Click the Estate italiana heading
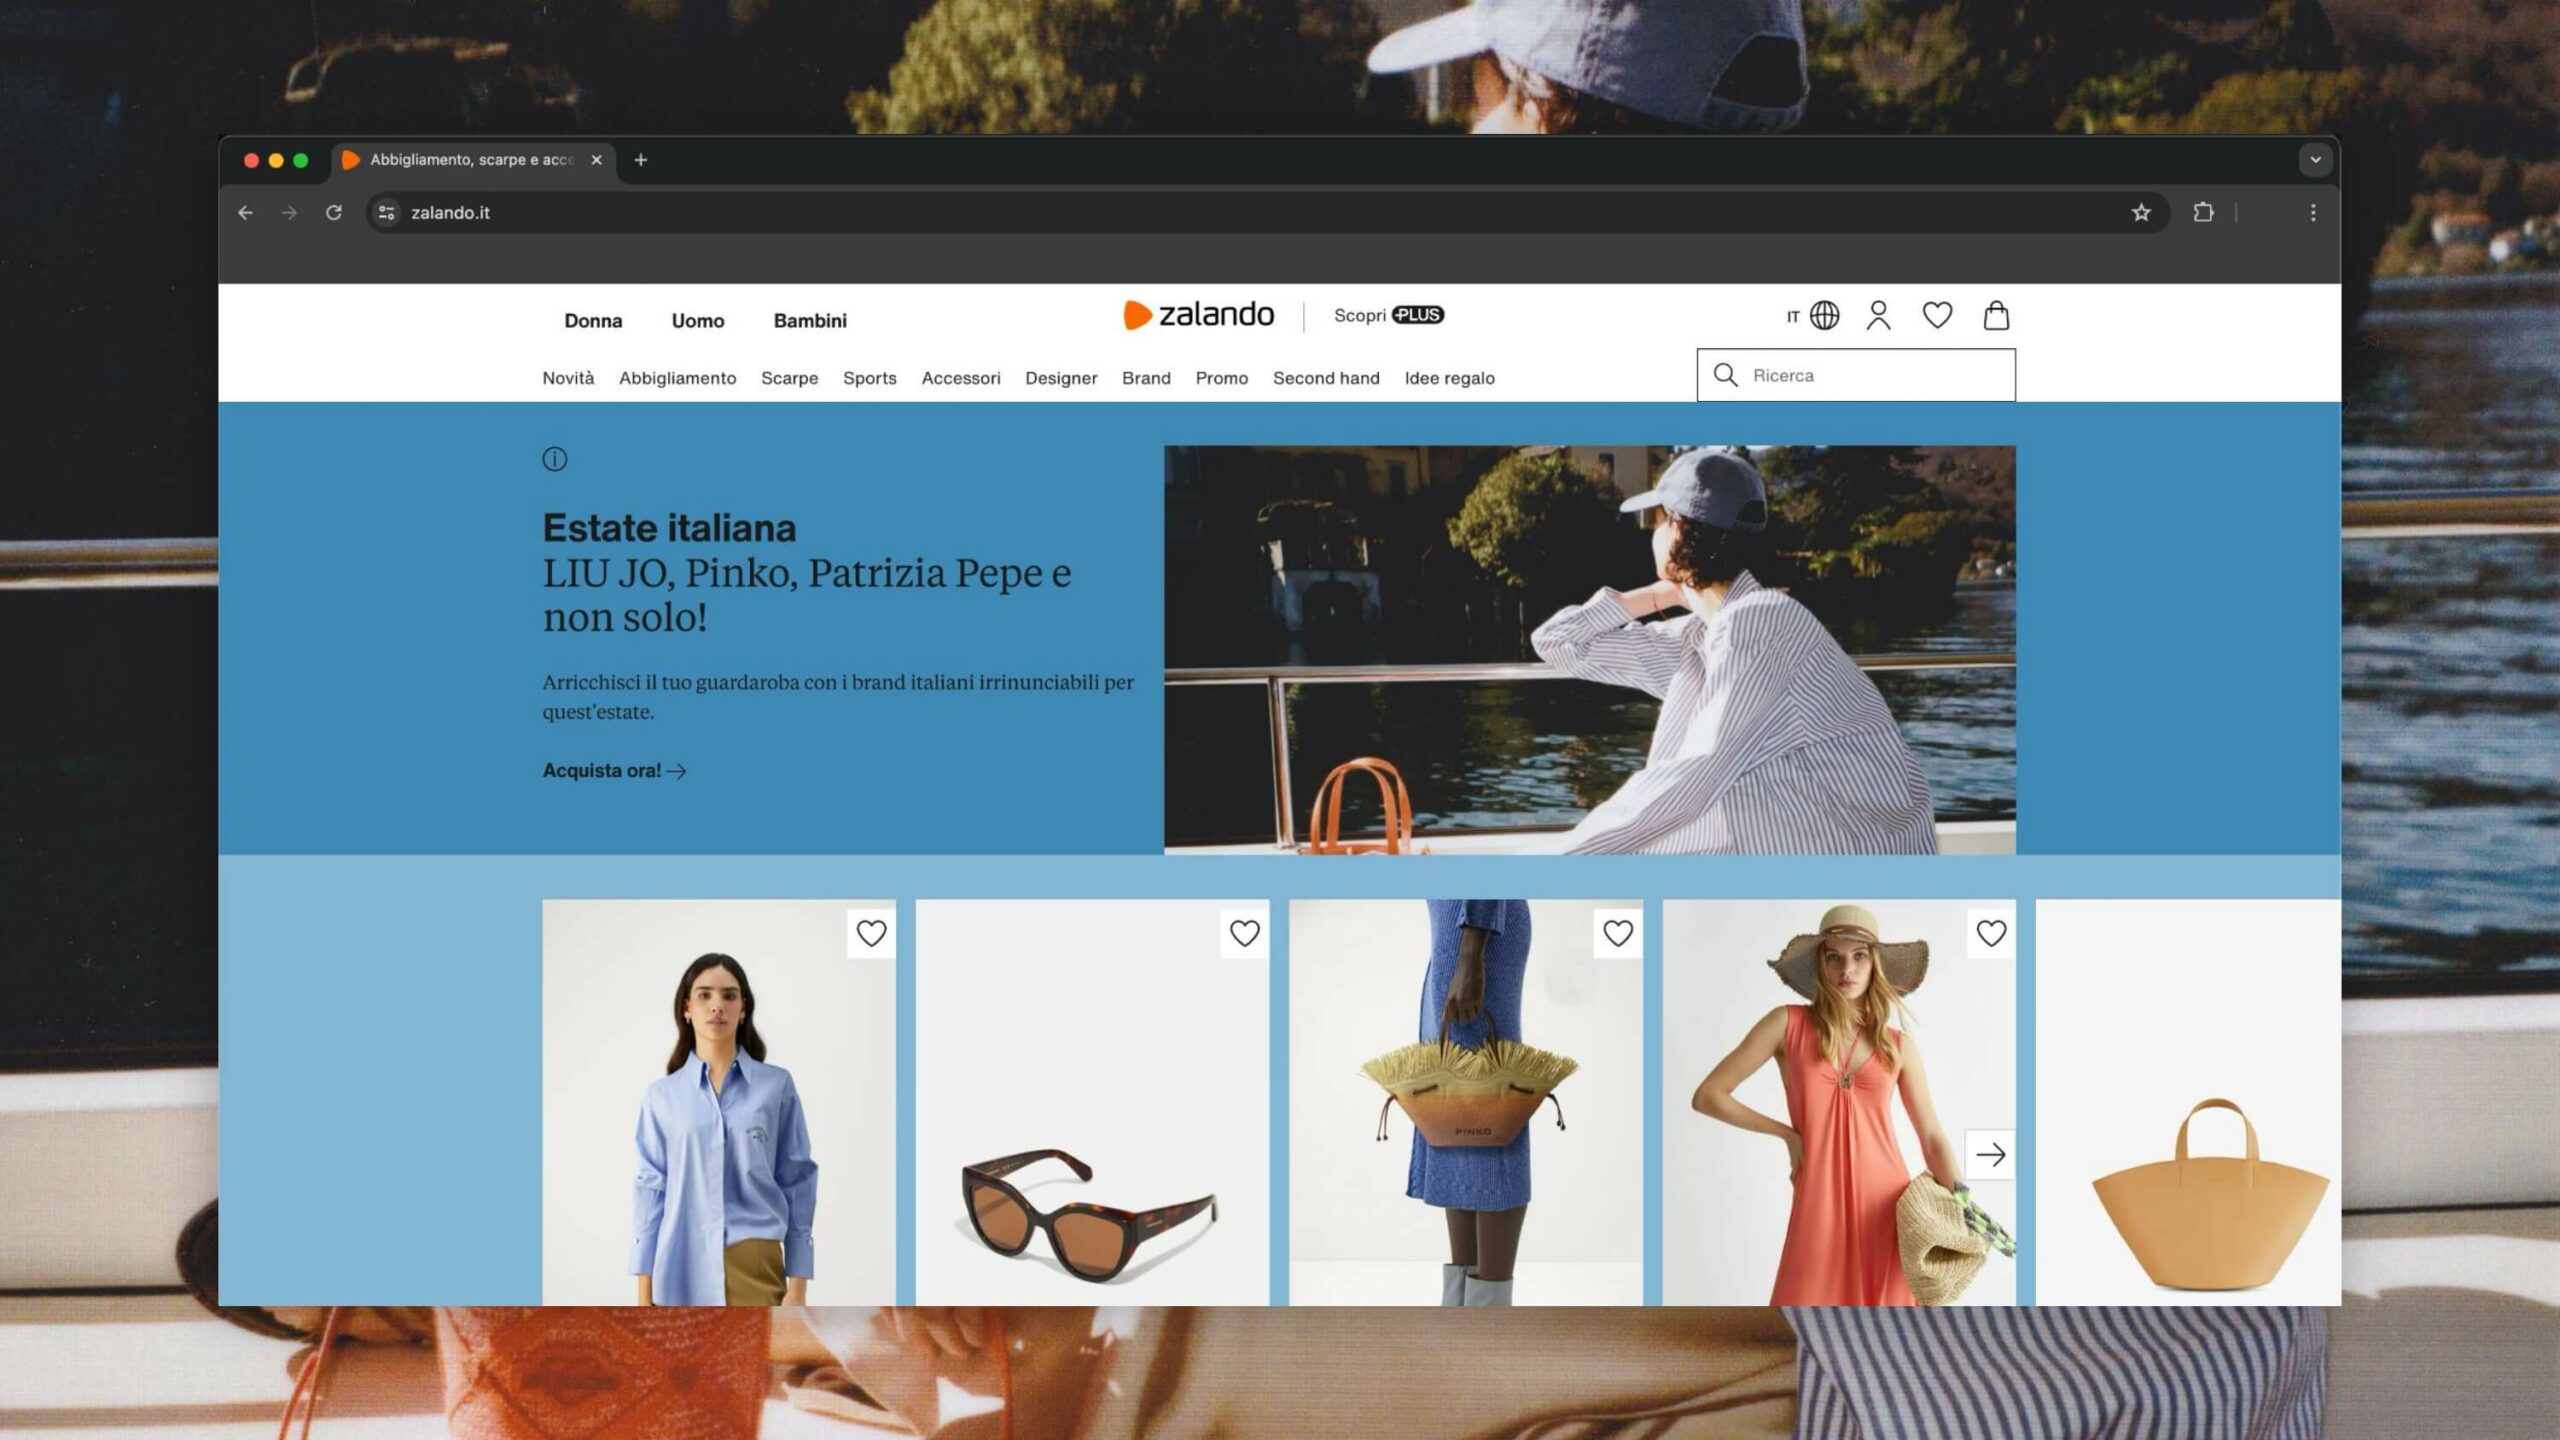Screen dimensions: 2560x1440 (669, 528)
